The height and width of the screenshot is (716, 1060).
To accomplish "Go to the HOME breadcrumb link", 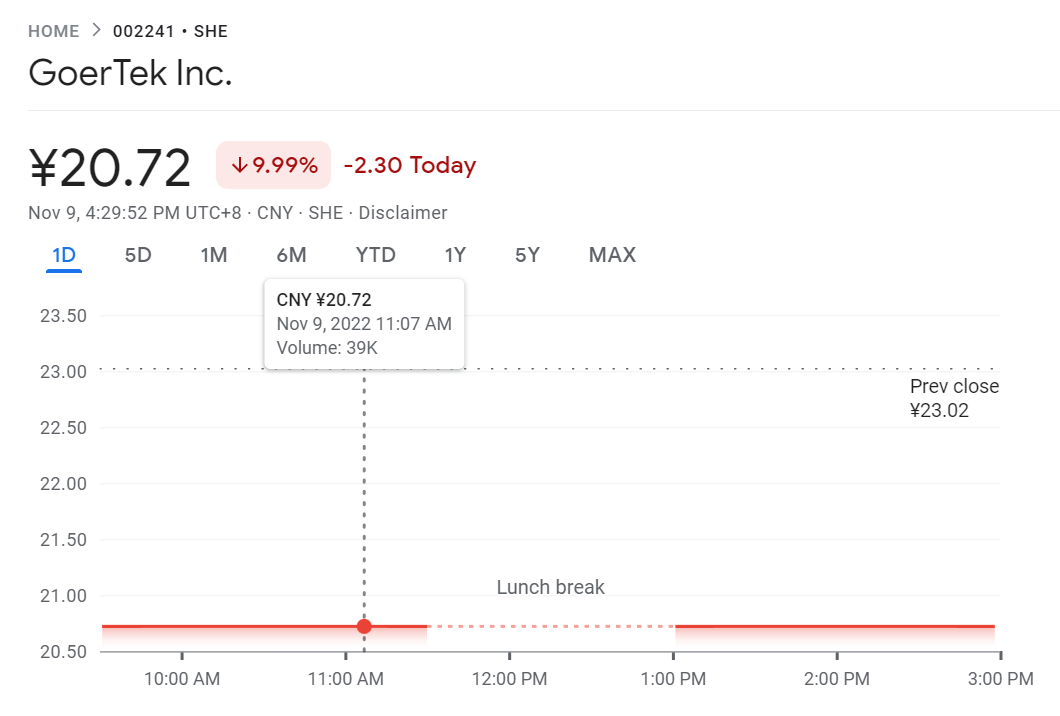I will coord(54,31).
